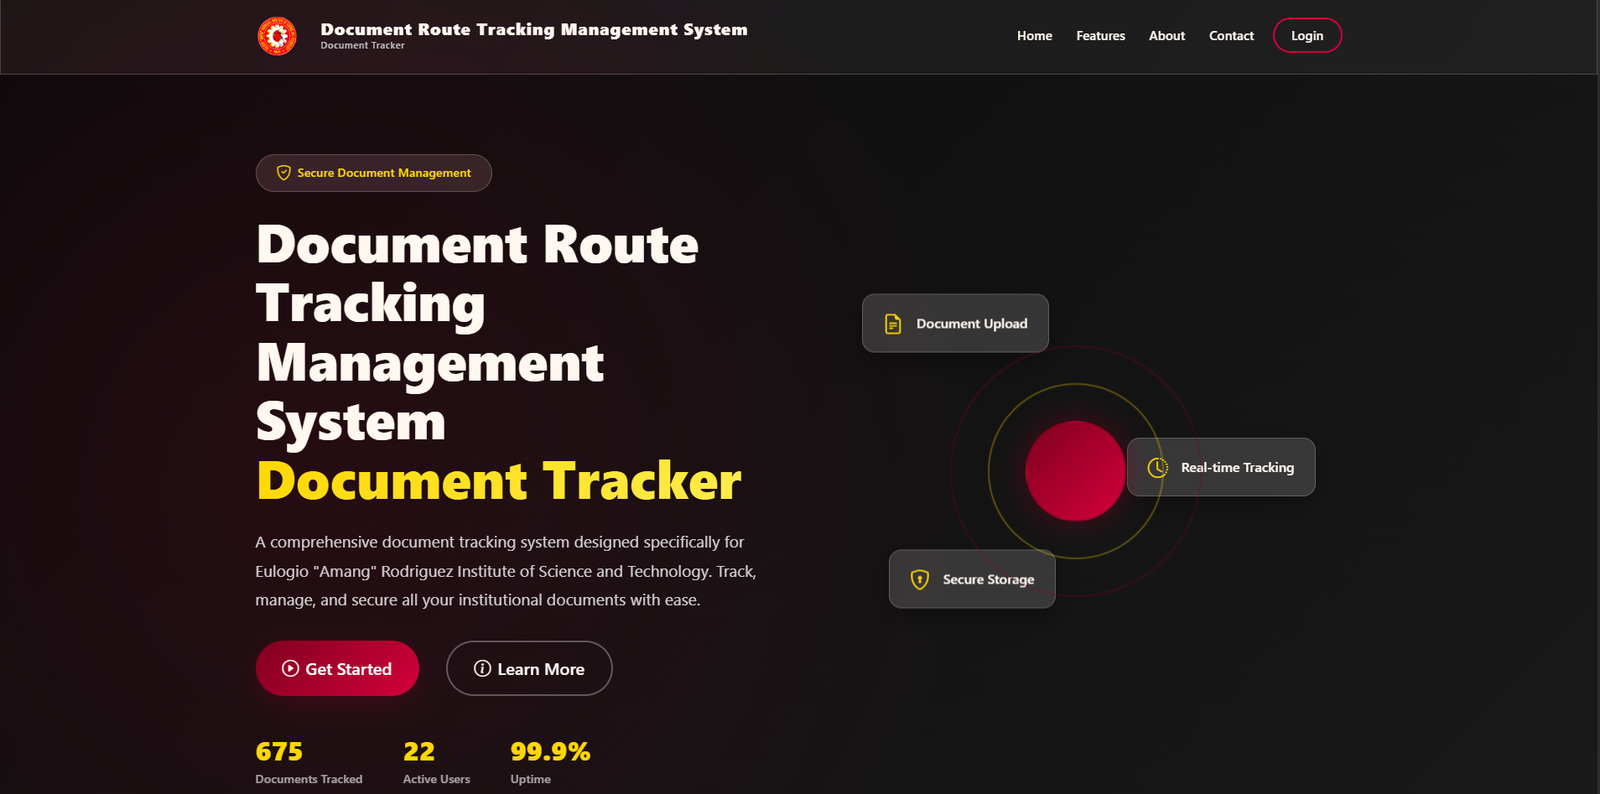Click the Get Started button
This screenshot has height=794, width=1600.
[x=337, y=668]
